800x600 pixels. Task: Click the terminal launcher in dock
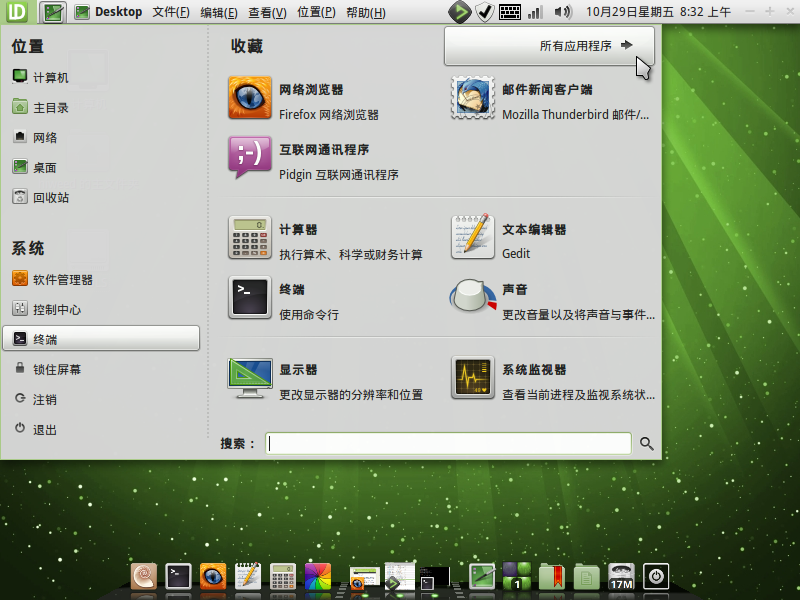coord(179,577)
